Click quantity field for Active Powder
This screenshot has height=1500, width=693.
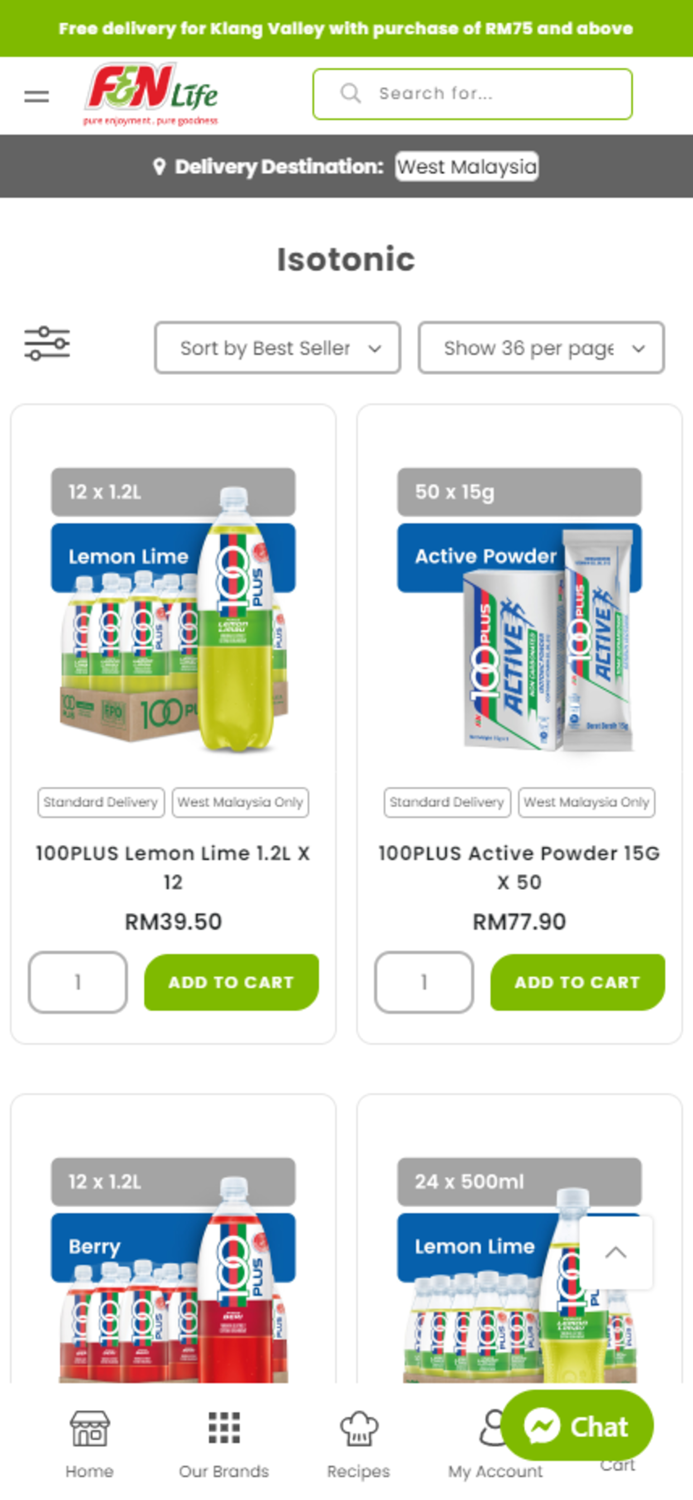424,982
